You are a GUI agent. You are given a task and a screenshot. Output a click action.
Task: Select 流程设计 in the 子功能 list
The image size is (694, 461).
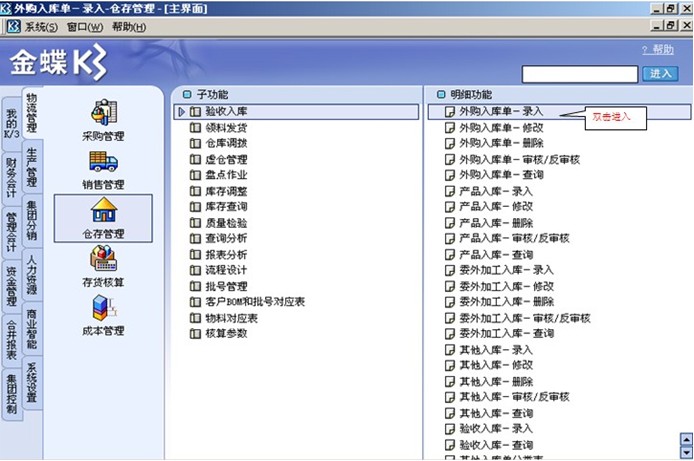(x=226, y=270)
